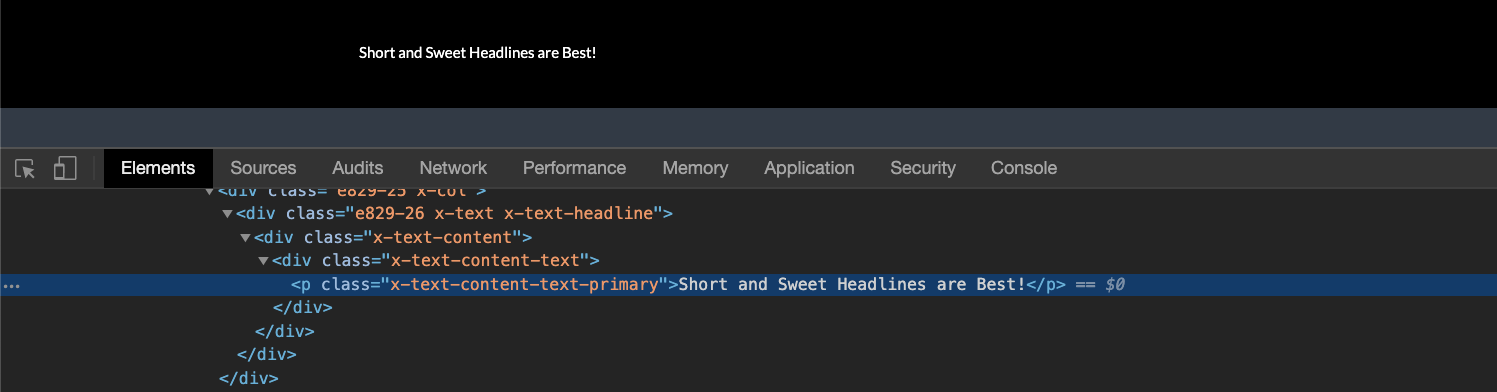Toggle the device toolbar icon
Screen dimensions: 1497x392
65,169
